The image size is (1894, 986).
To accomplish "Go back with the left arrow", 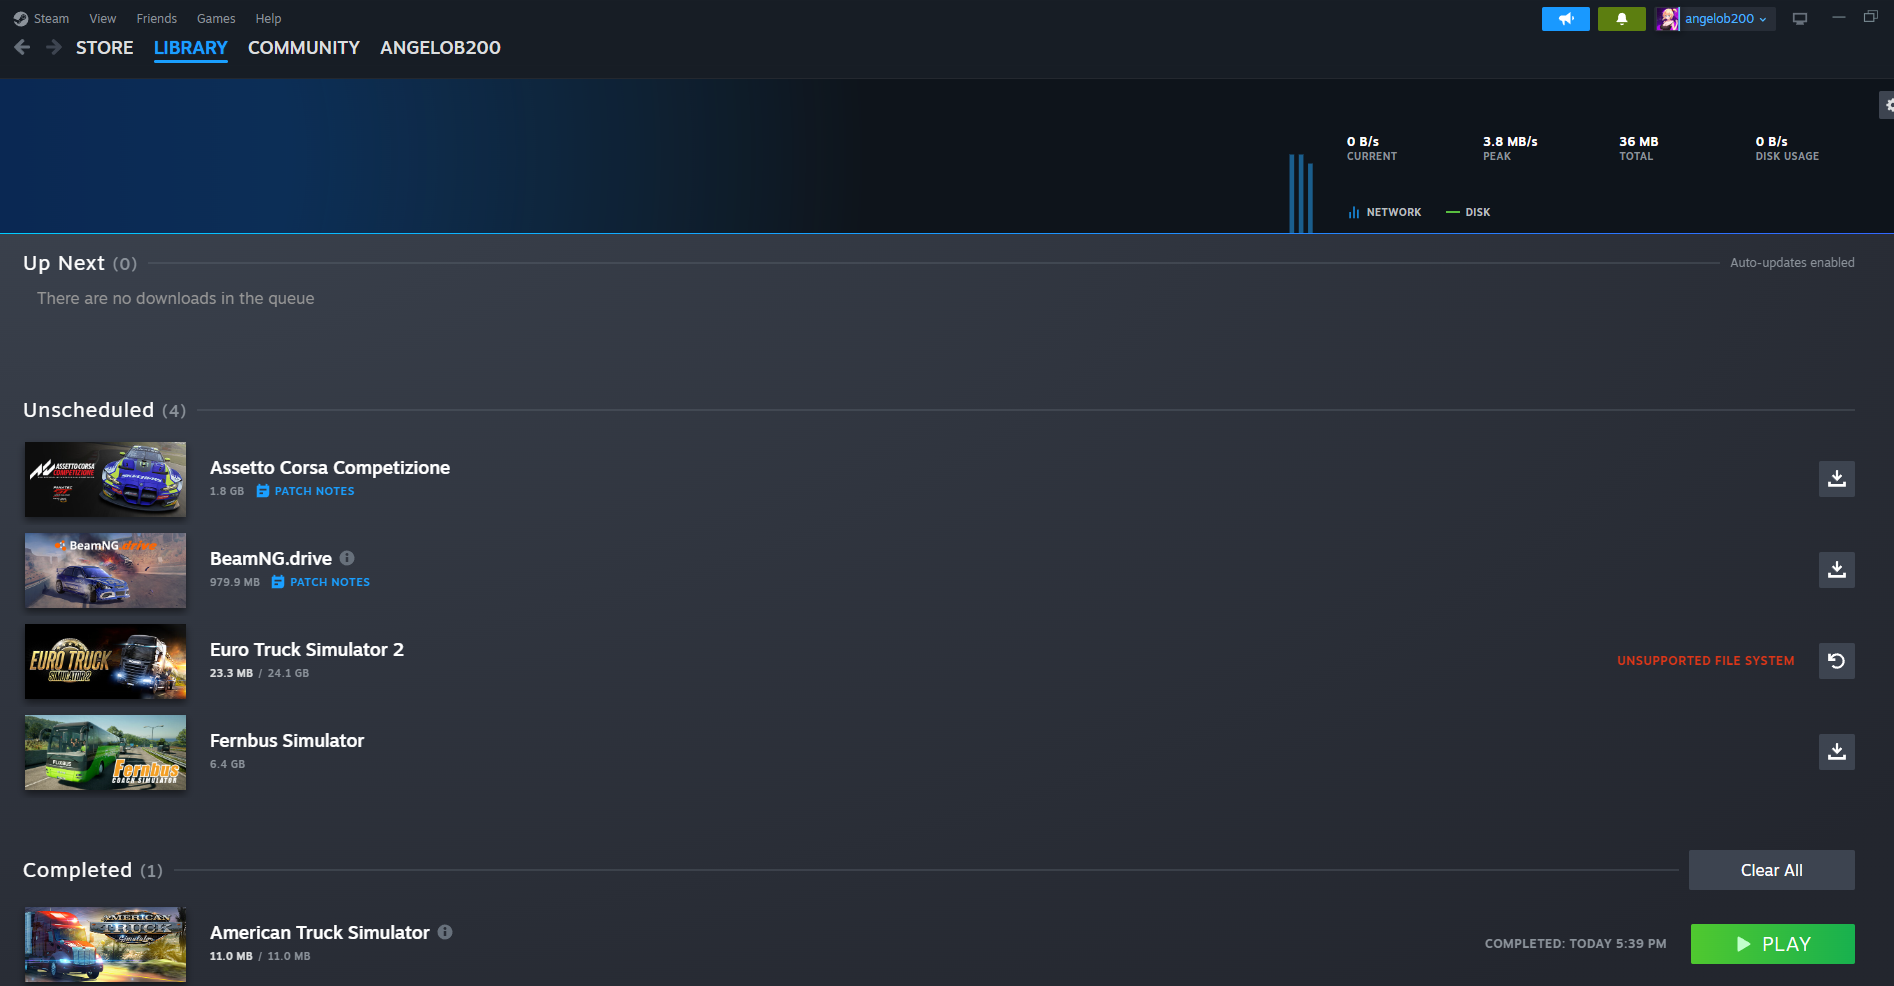I will pyautogui.click(x=22, y=47).
